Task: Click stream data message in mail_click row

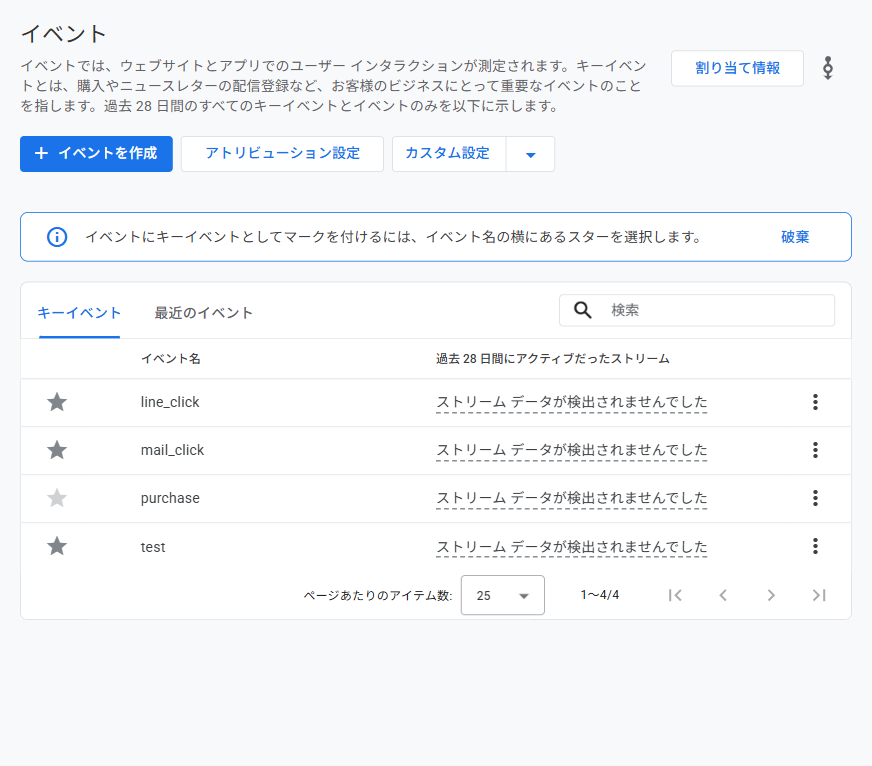Action: (x=572, y=449)
